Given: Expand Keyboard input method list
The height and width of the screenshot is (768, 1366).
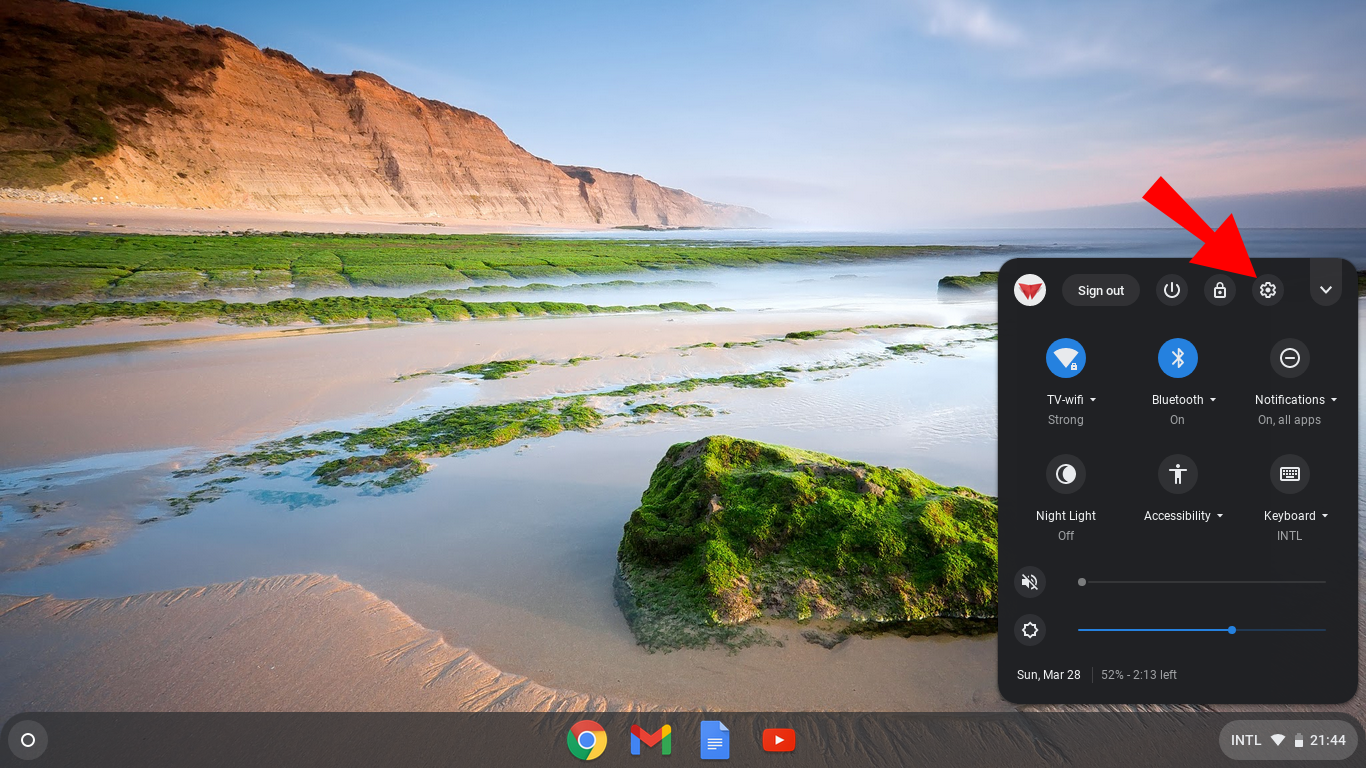Looking at the screenshot, I should click(x=1296, y=515).
